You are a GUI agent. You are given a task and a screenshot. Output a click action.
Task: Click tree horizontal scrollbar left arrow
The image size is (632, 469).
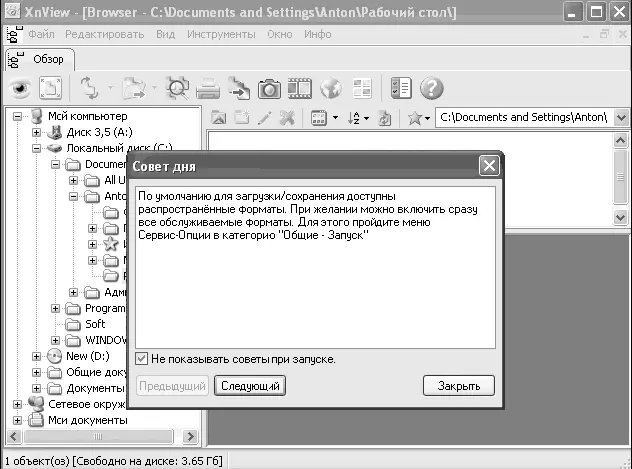click(15, 436)
